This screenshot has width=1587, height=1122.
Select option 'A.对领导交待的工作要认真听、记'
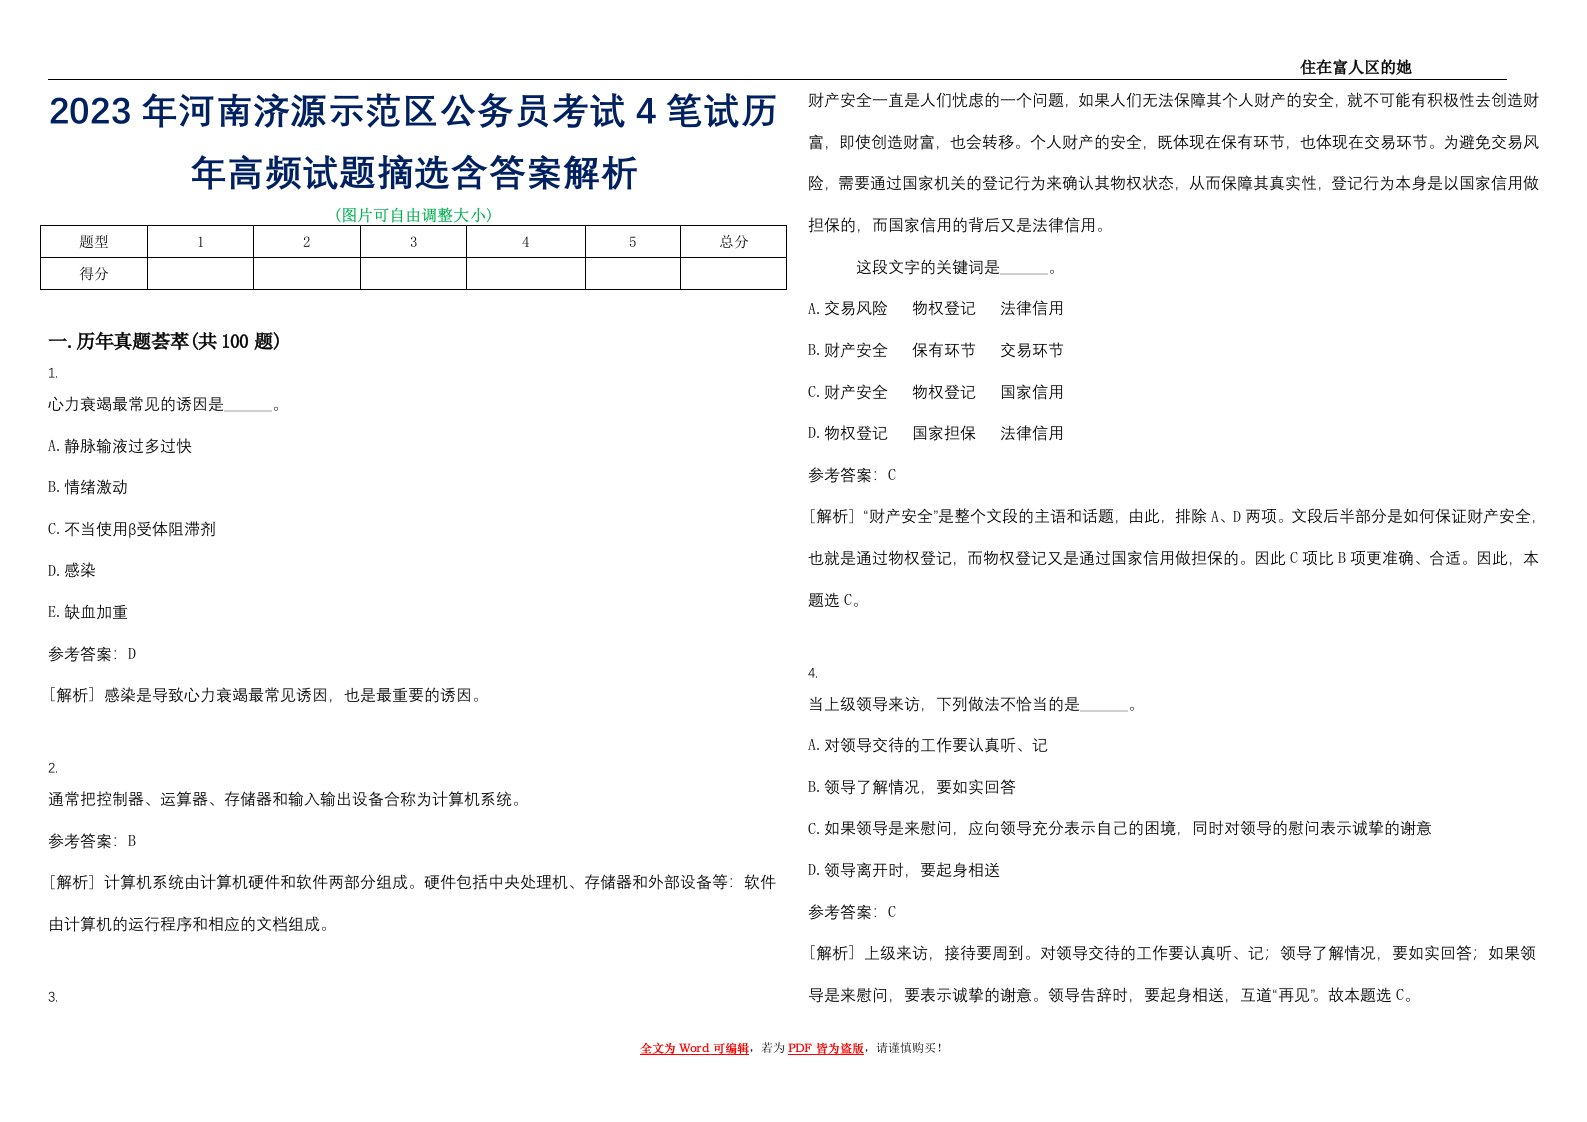[928, 745]
